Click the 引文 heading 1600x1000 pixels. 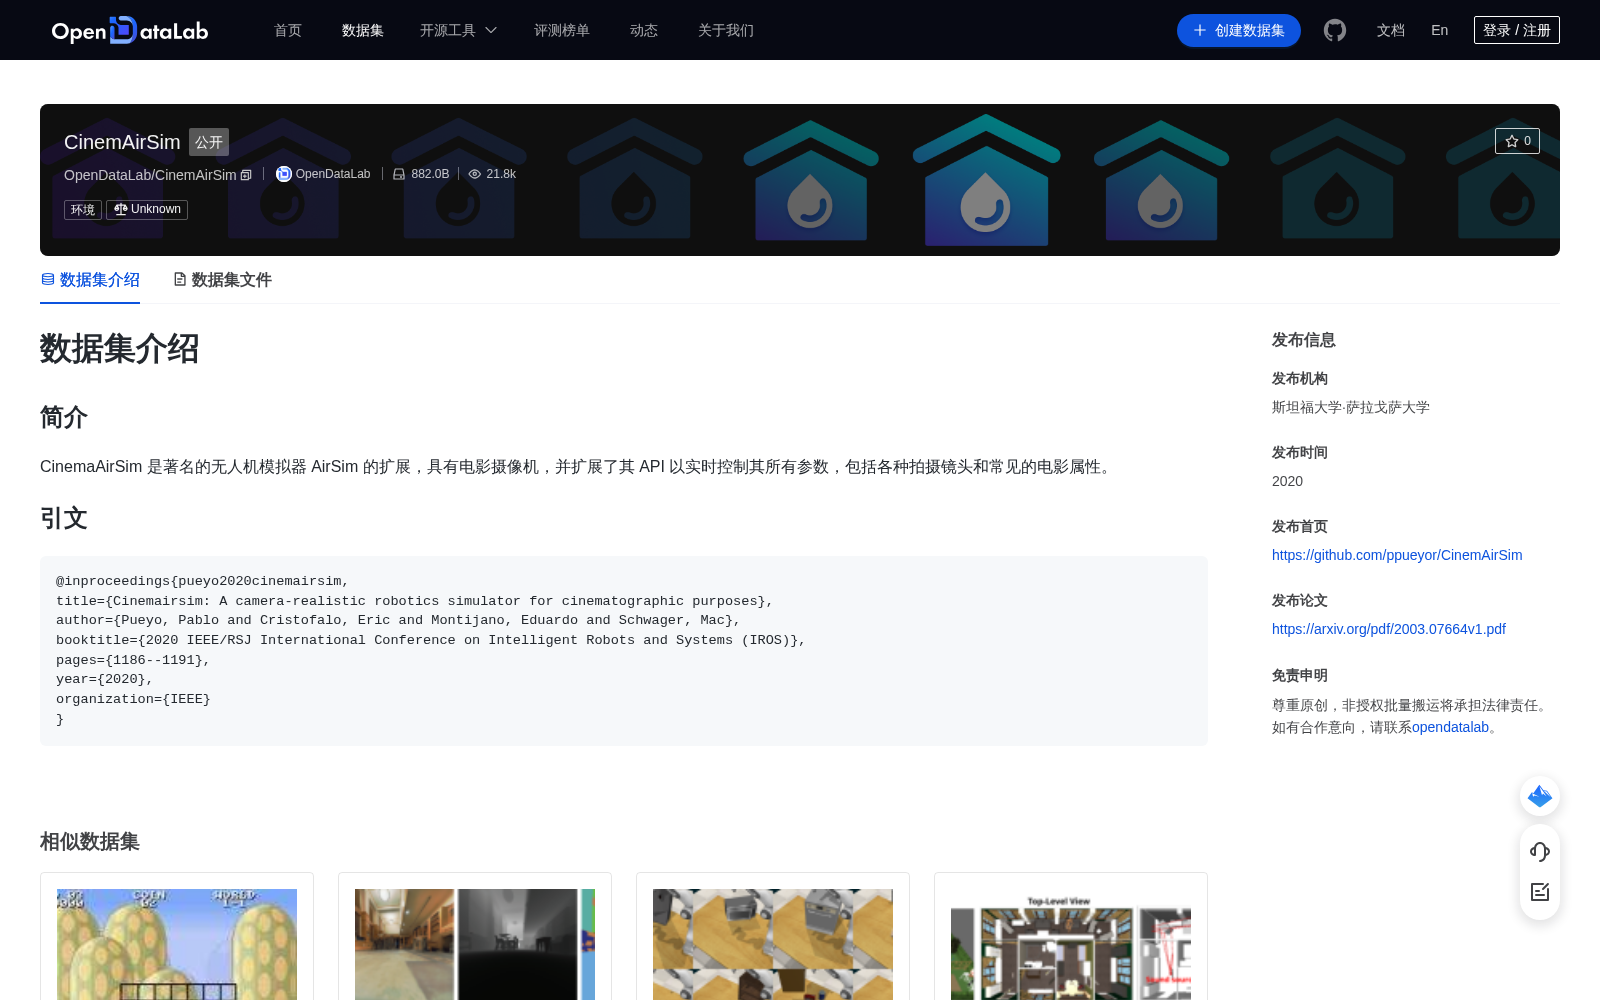click(x=64, y=518)
